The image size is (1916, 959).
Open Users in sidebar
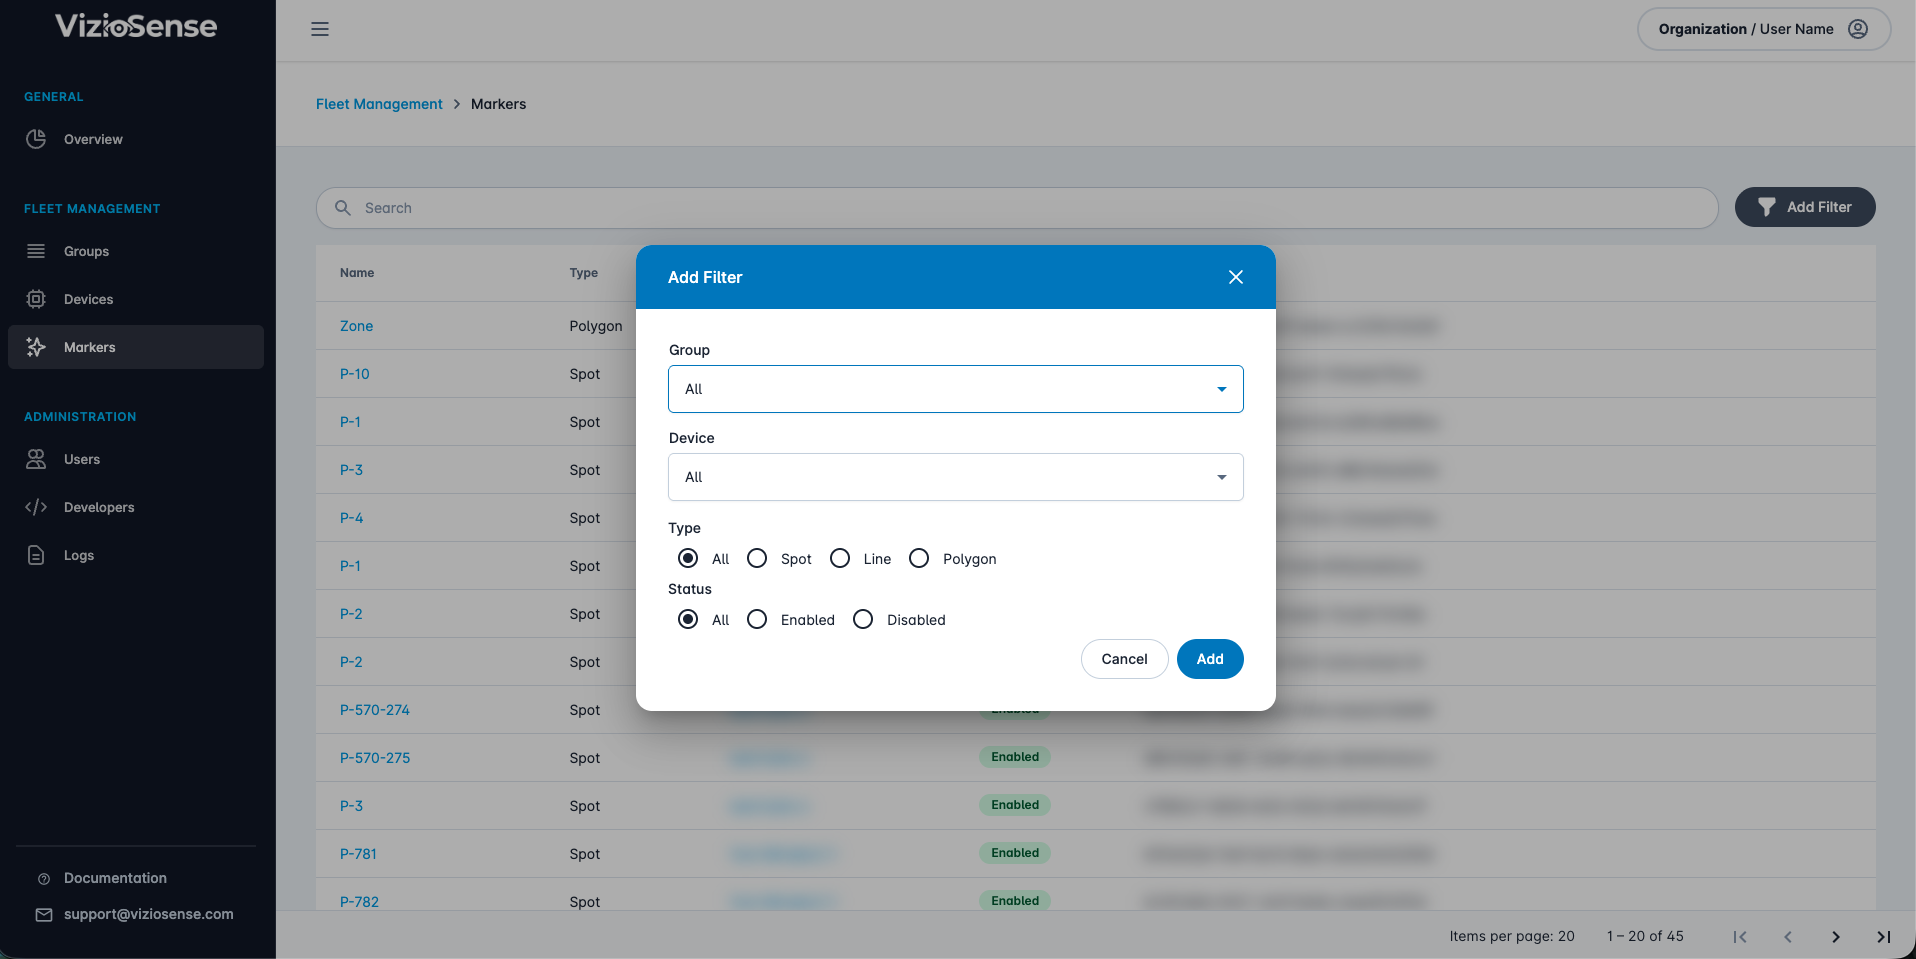coord(136,459)
